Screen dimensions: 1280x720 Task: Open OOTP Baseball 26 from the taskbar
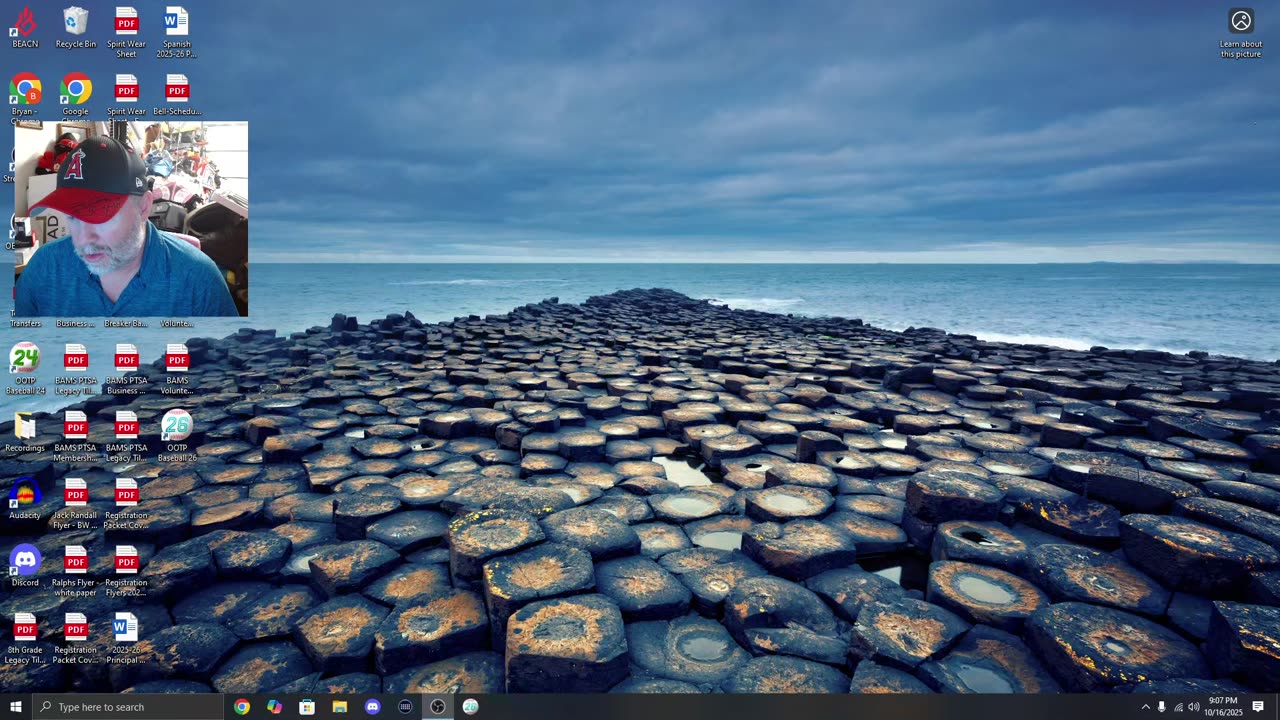tap(471, 707)
